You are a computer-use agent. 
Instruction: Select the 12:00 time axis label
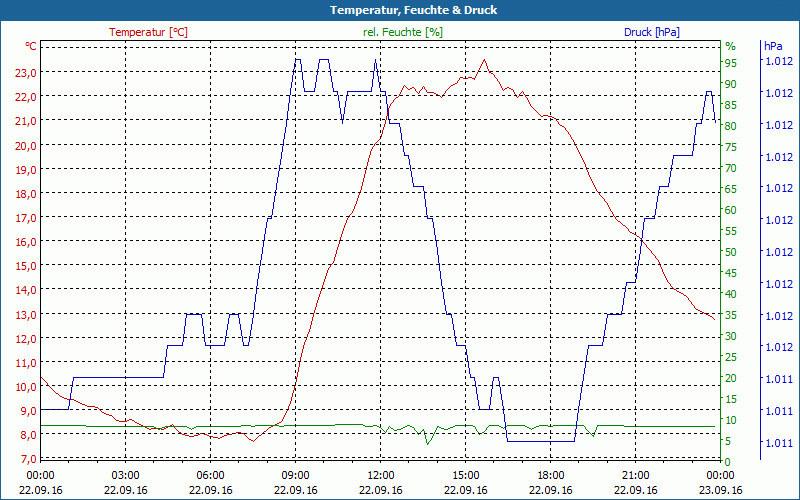[381, 476]
